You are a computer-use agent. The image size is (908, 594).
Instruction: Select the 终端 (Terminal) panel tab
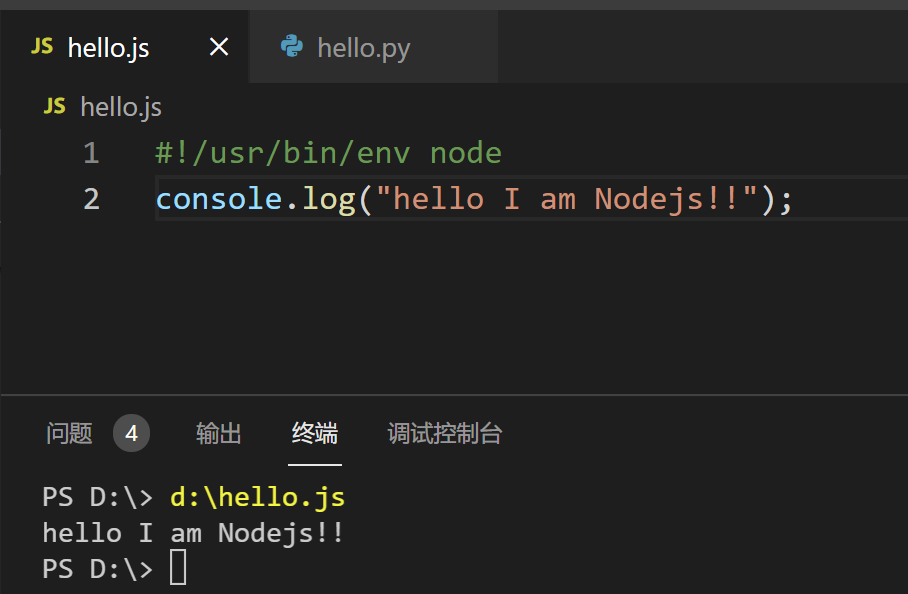tap(315, 433)
